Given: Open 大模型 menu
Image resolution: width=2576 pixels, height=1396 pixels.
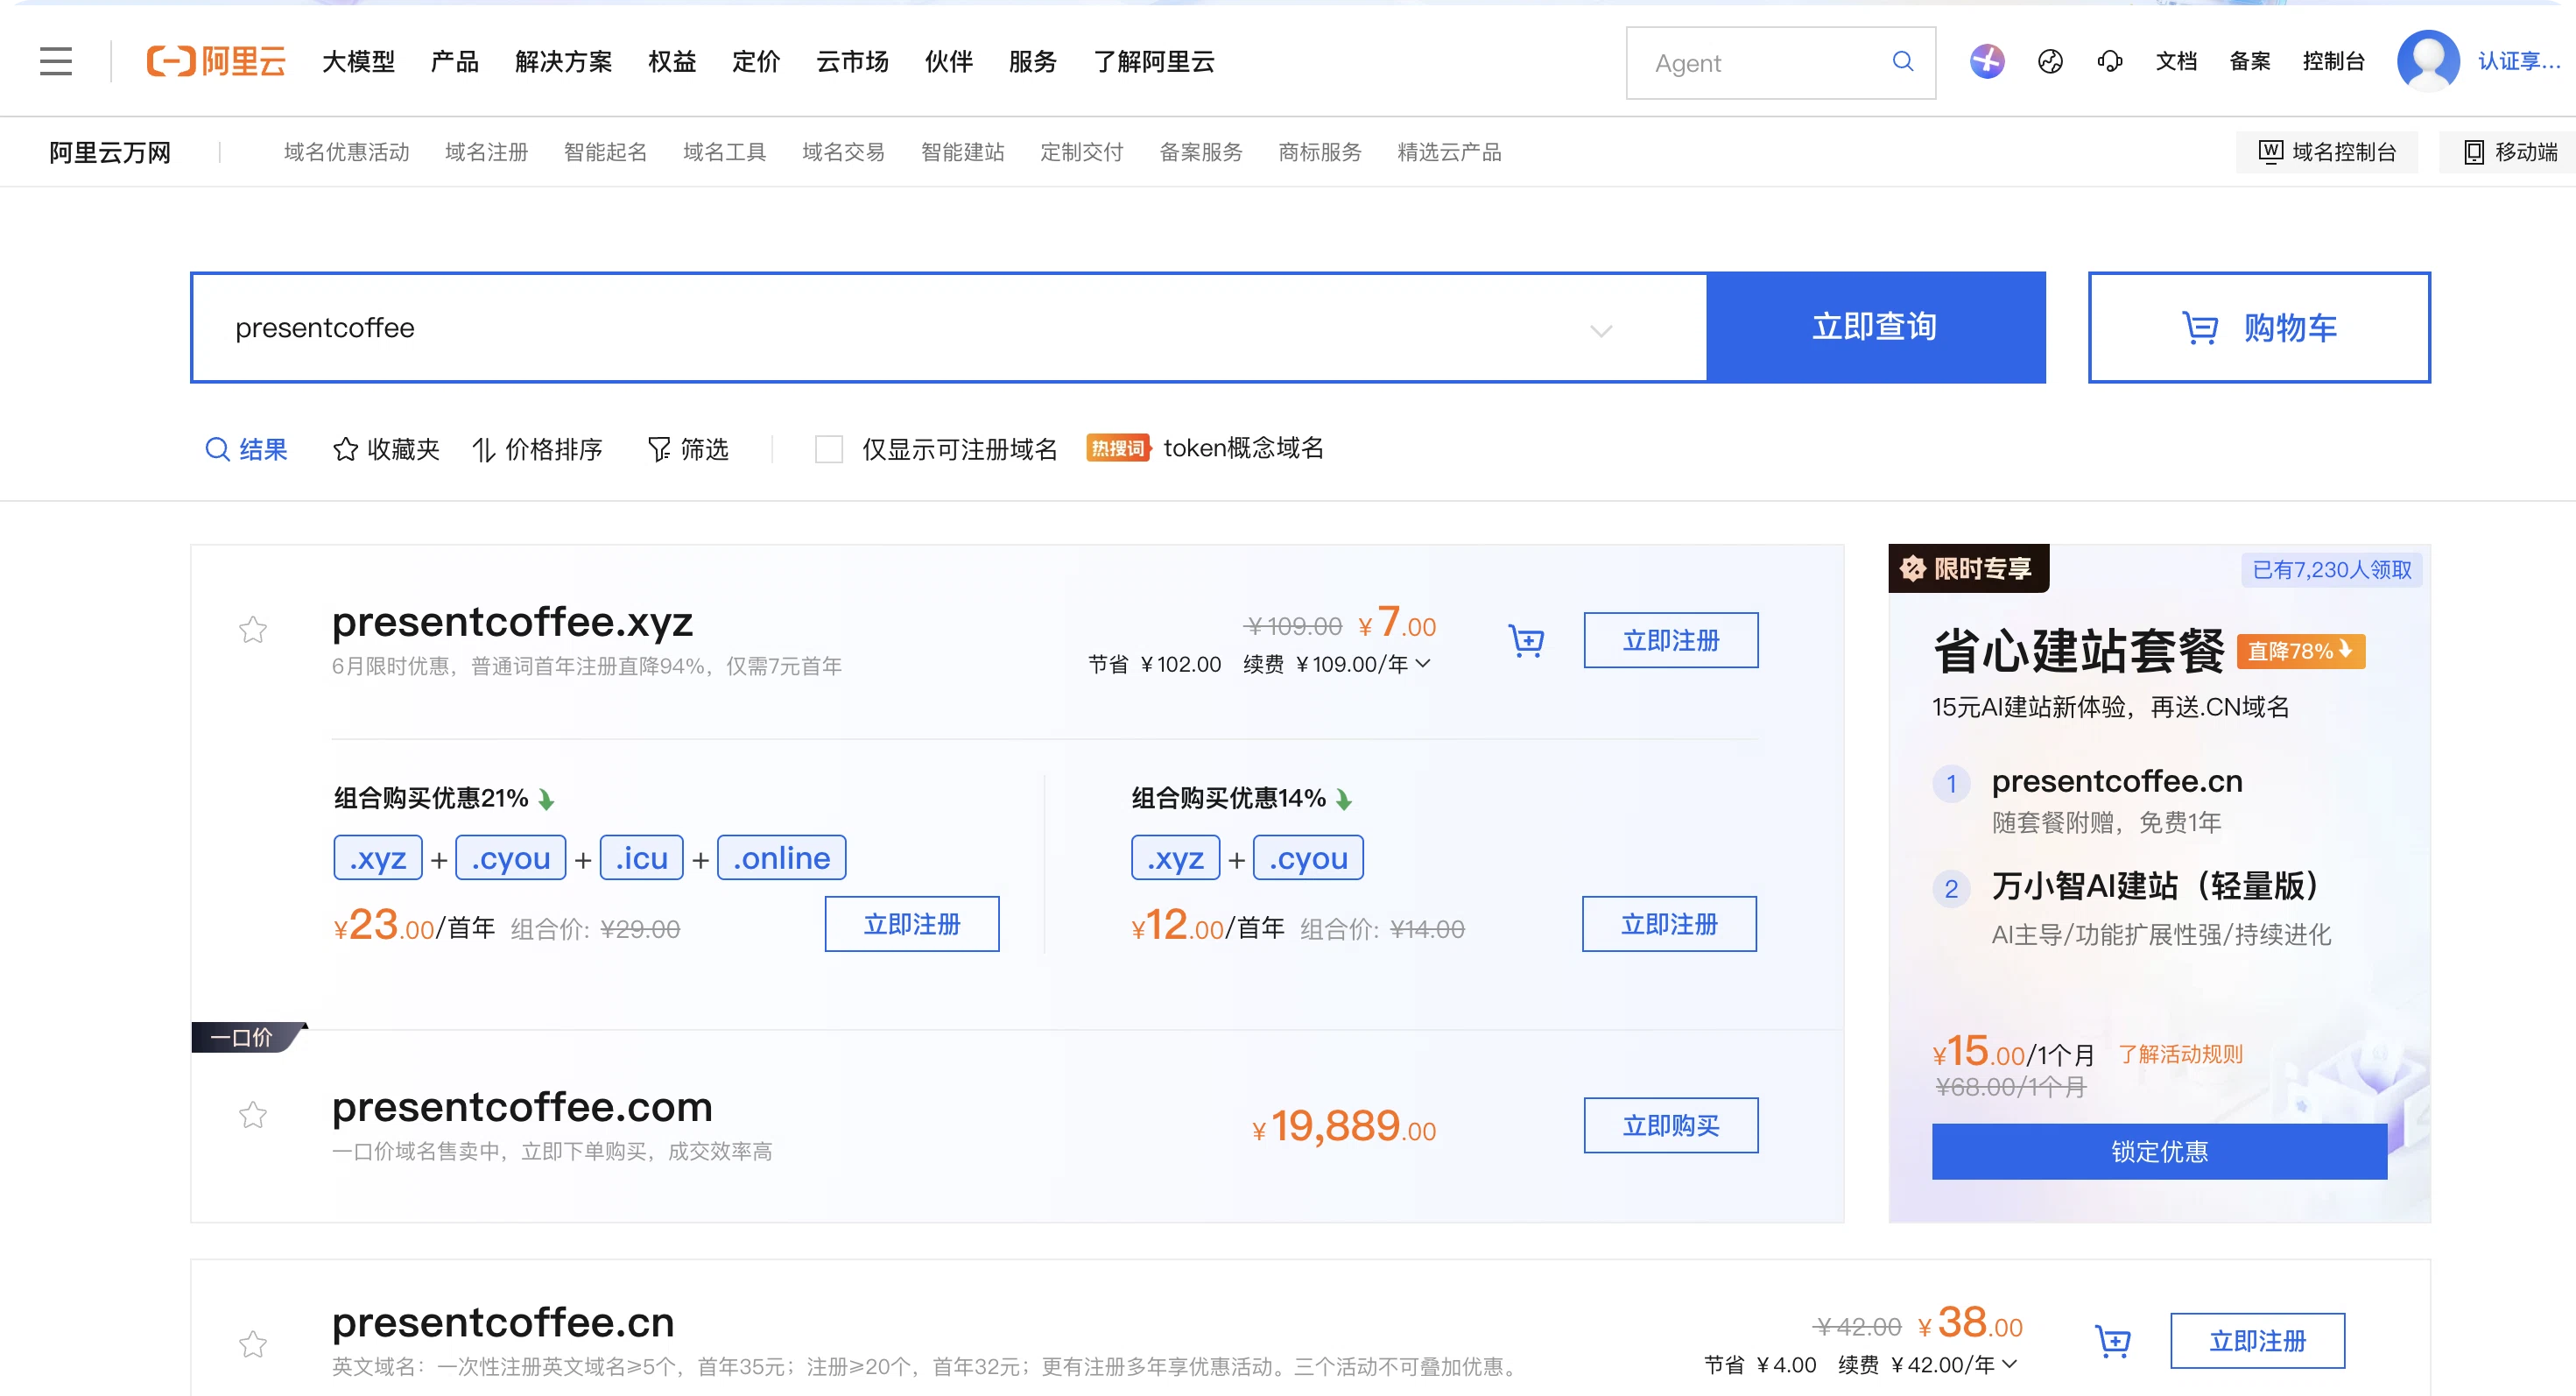Looking at the screenshot, I should (x=358, y=62).
